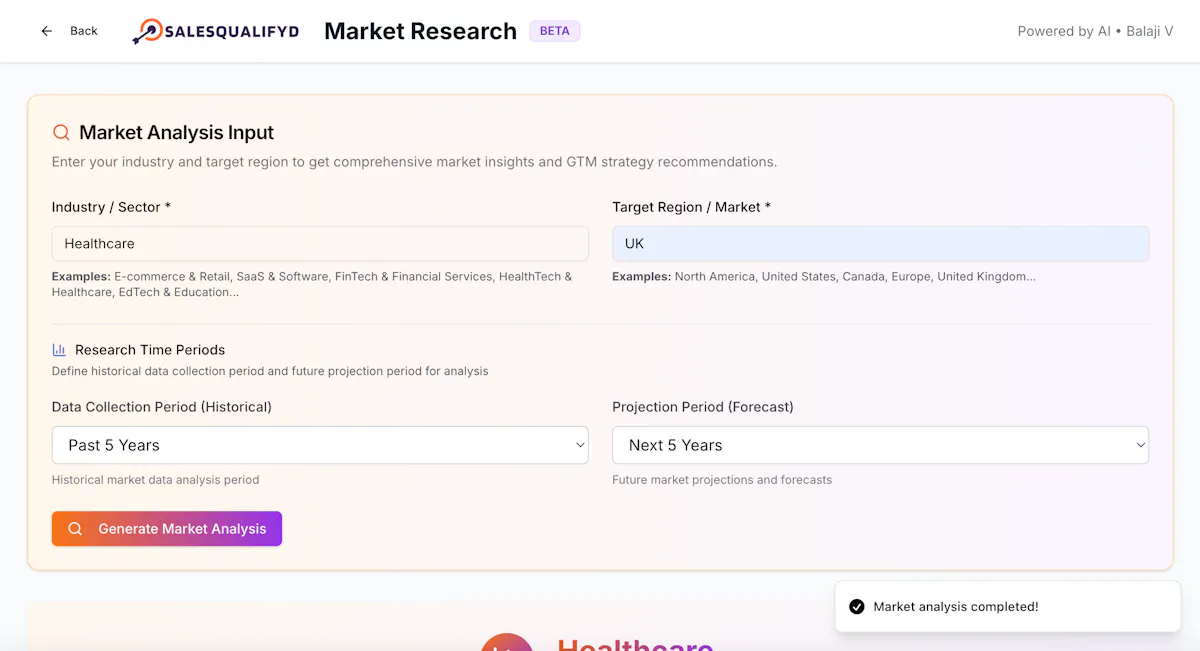Screen dimensions: 1200x651
Task: Click the Research Time Periods heading
Action: pos(150,350)
